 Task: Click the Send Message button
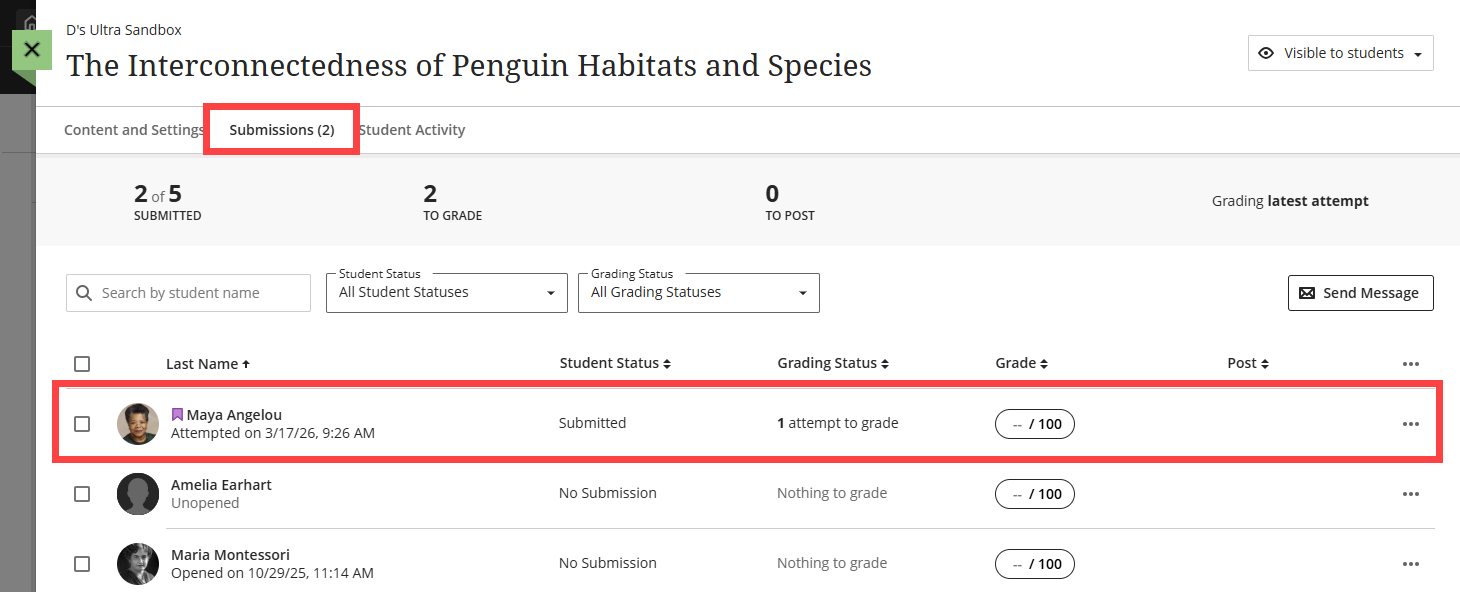tap(1360, 293)
